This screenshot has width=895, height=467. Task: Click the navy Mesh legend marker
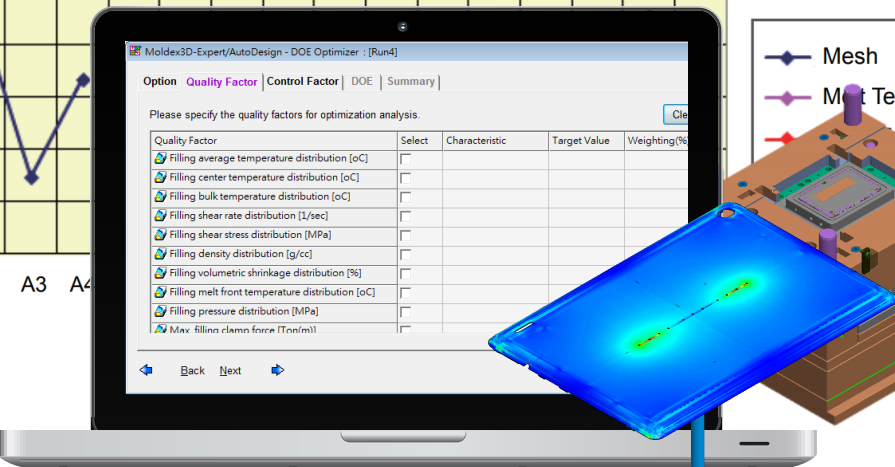[x=788, y=57]
